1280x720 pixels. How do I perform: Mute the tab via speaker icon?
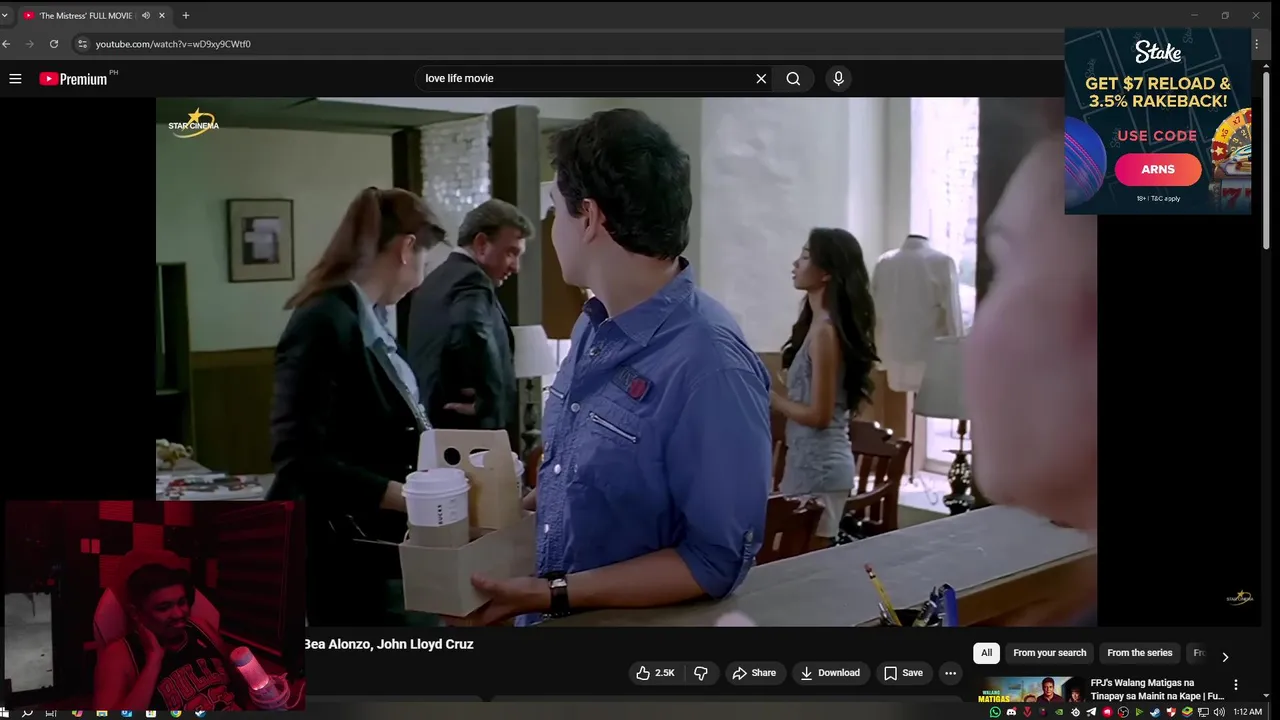pos(146,15)
